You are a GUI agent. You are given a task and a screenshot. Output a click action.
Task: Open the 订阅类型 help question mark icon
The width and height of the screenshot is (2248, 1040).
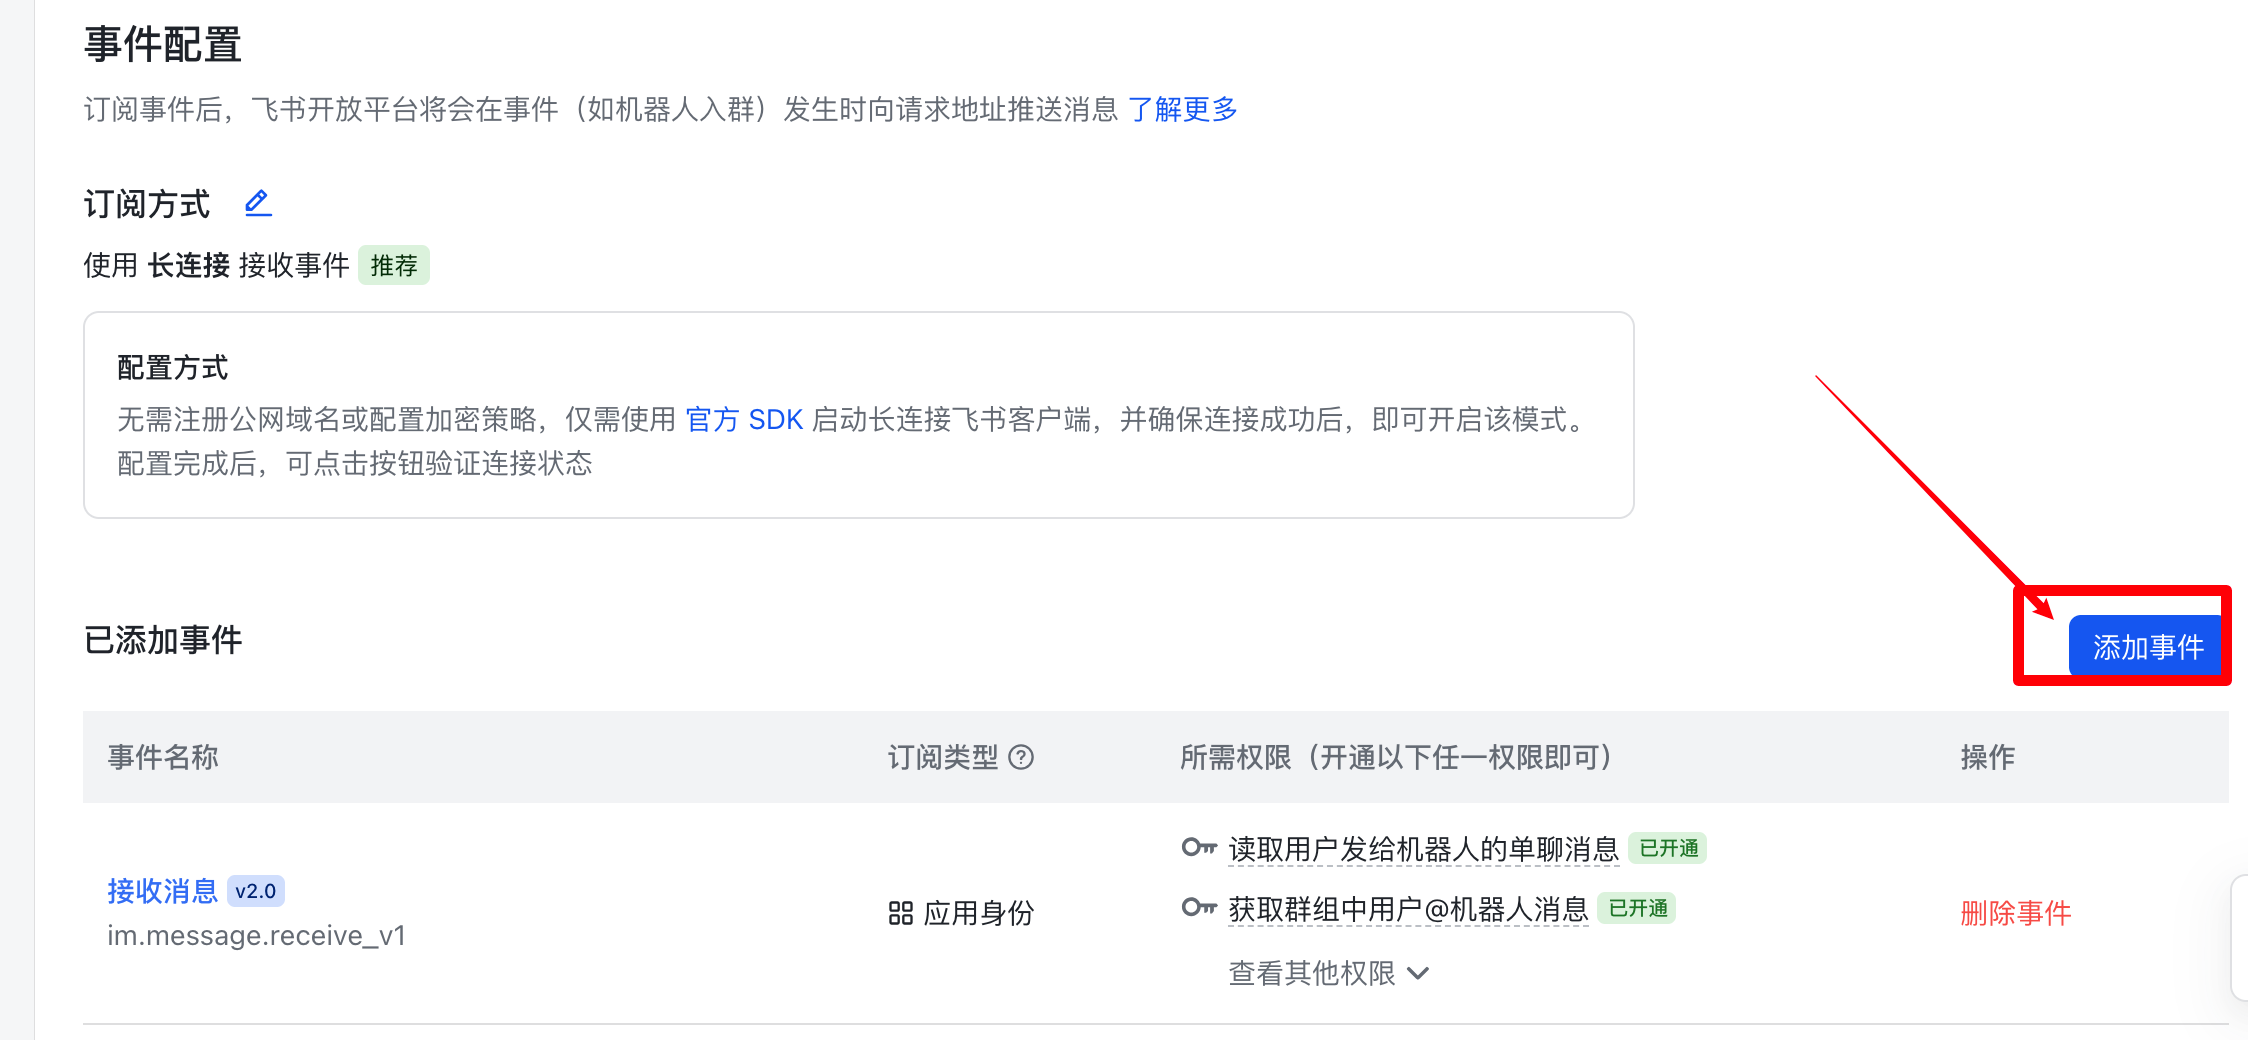(1024, 757)
